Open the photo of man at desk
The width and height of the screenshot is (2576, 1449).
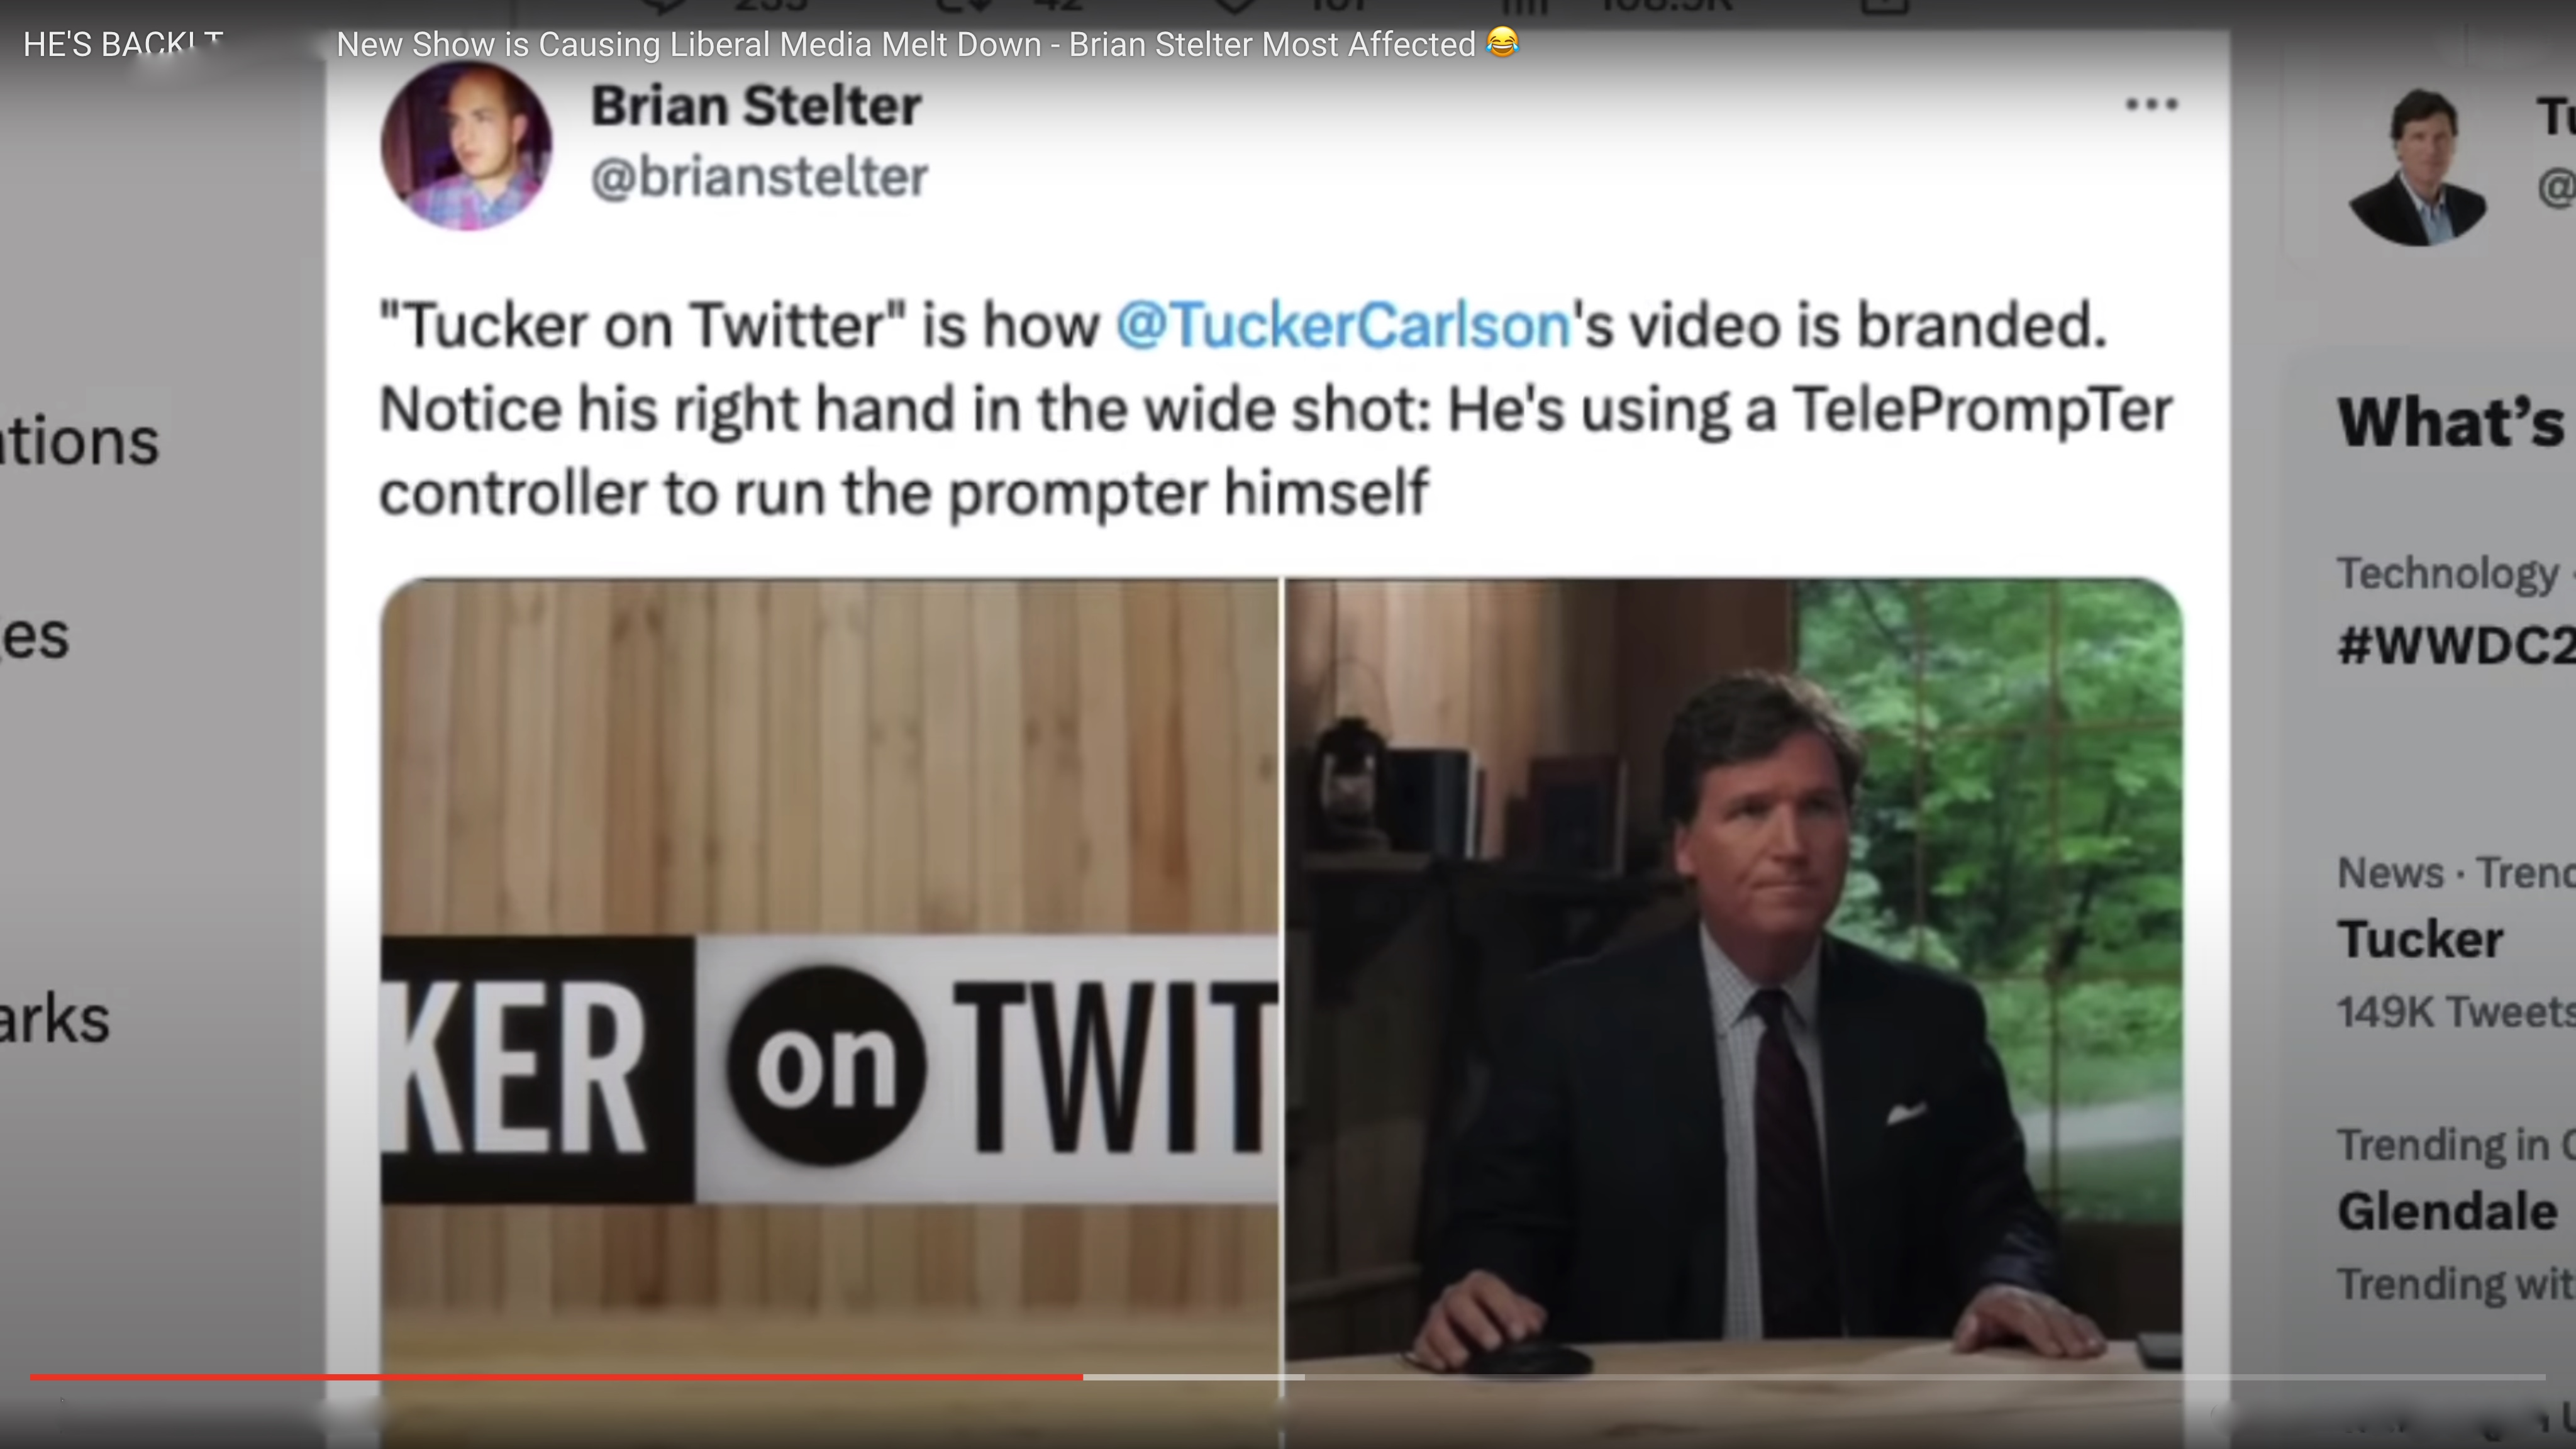pyautogui.click(x=1733, y=1012)
